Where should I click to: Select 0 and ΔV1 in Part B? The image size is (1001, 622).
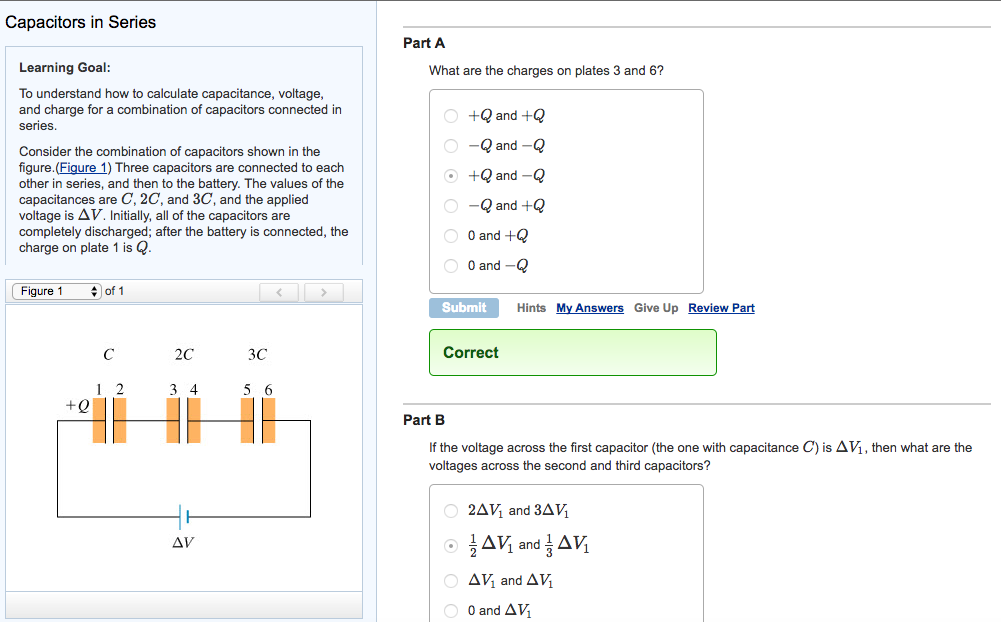(x=451, y=610)
